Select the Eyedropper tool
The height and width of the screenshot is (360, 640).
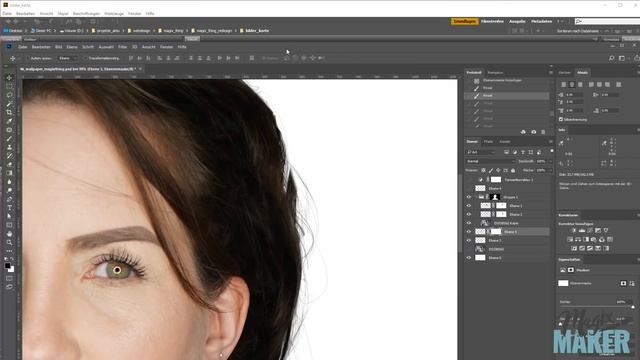[9, 121]
